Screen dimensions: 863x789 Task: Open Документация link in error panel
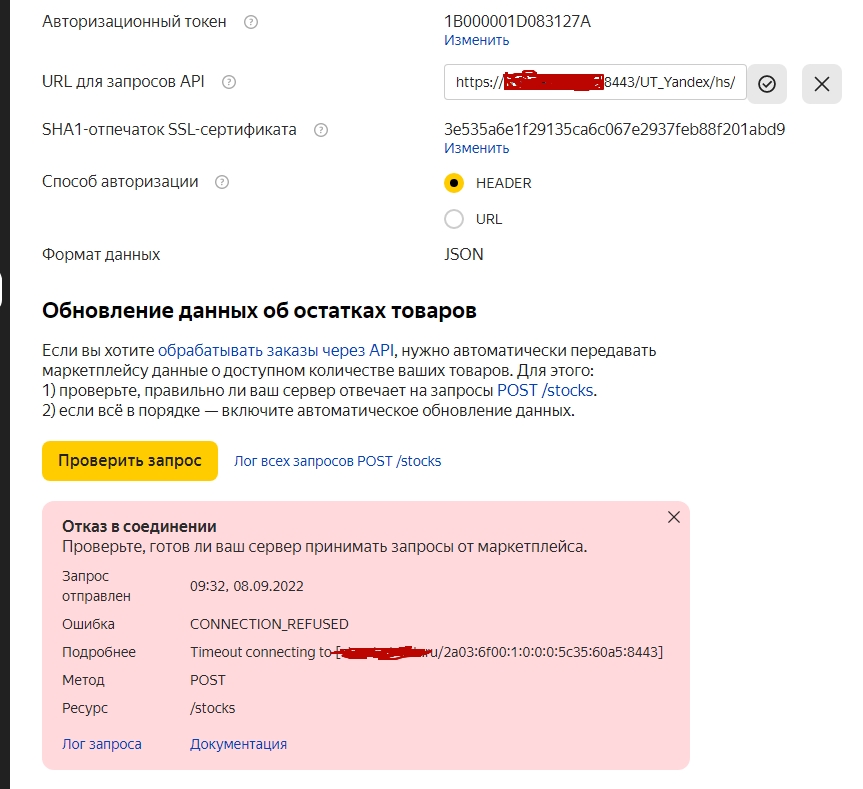(x=238, y=744)
